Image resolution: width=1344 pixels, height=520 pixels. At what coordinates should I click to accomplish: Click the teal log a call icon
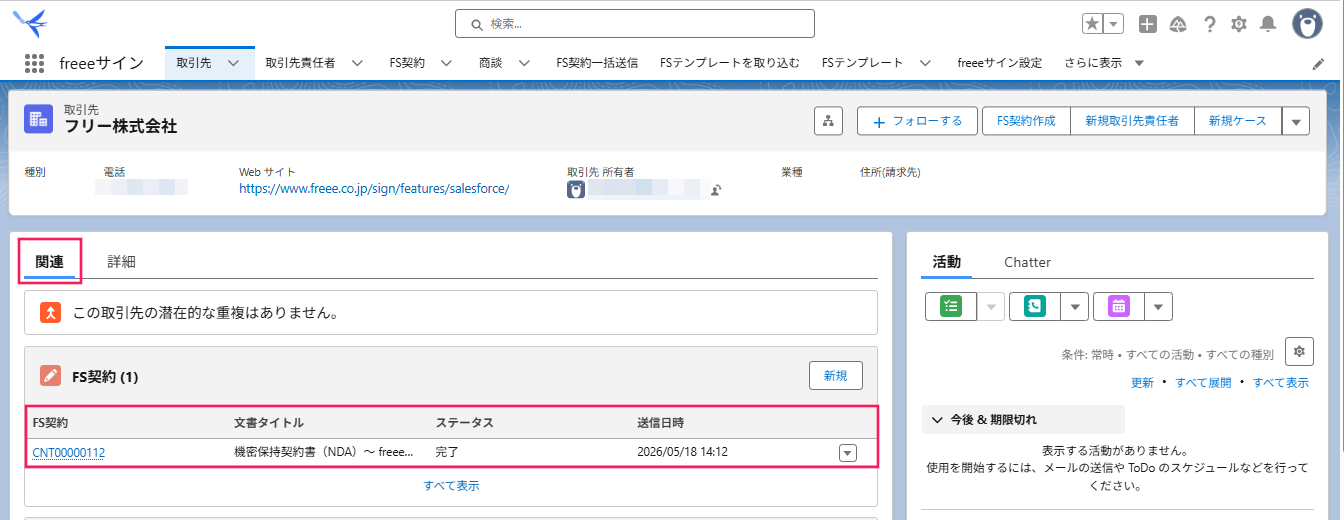click(x=1034, y=307)
